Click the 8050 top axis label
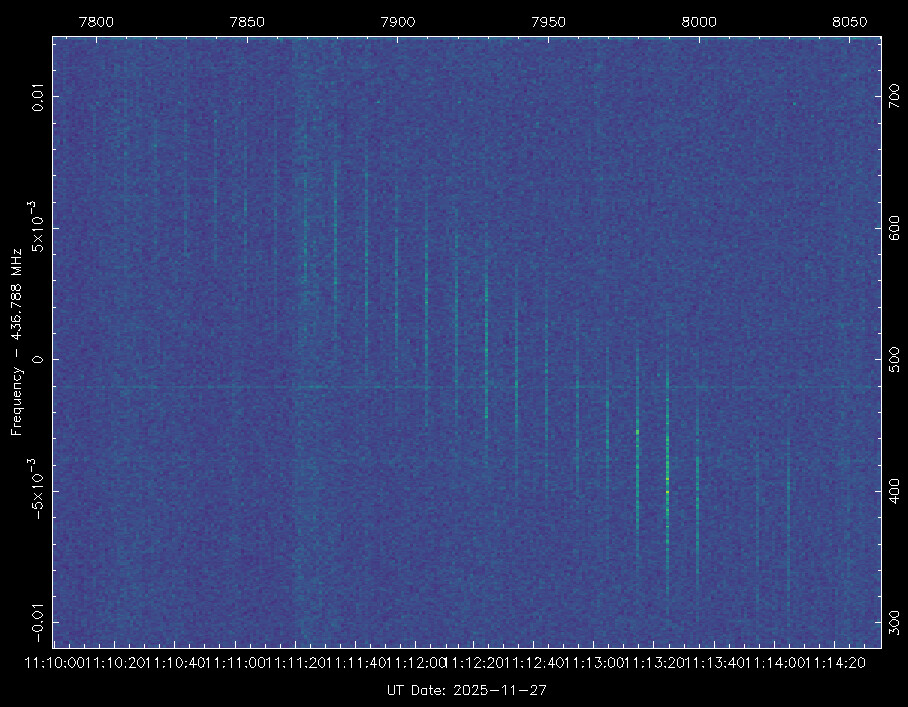Image resolution: width=908 pixels, height=707 pixels. point(850,22)
